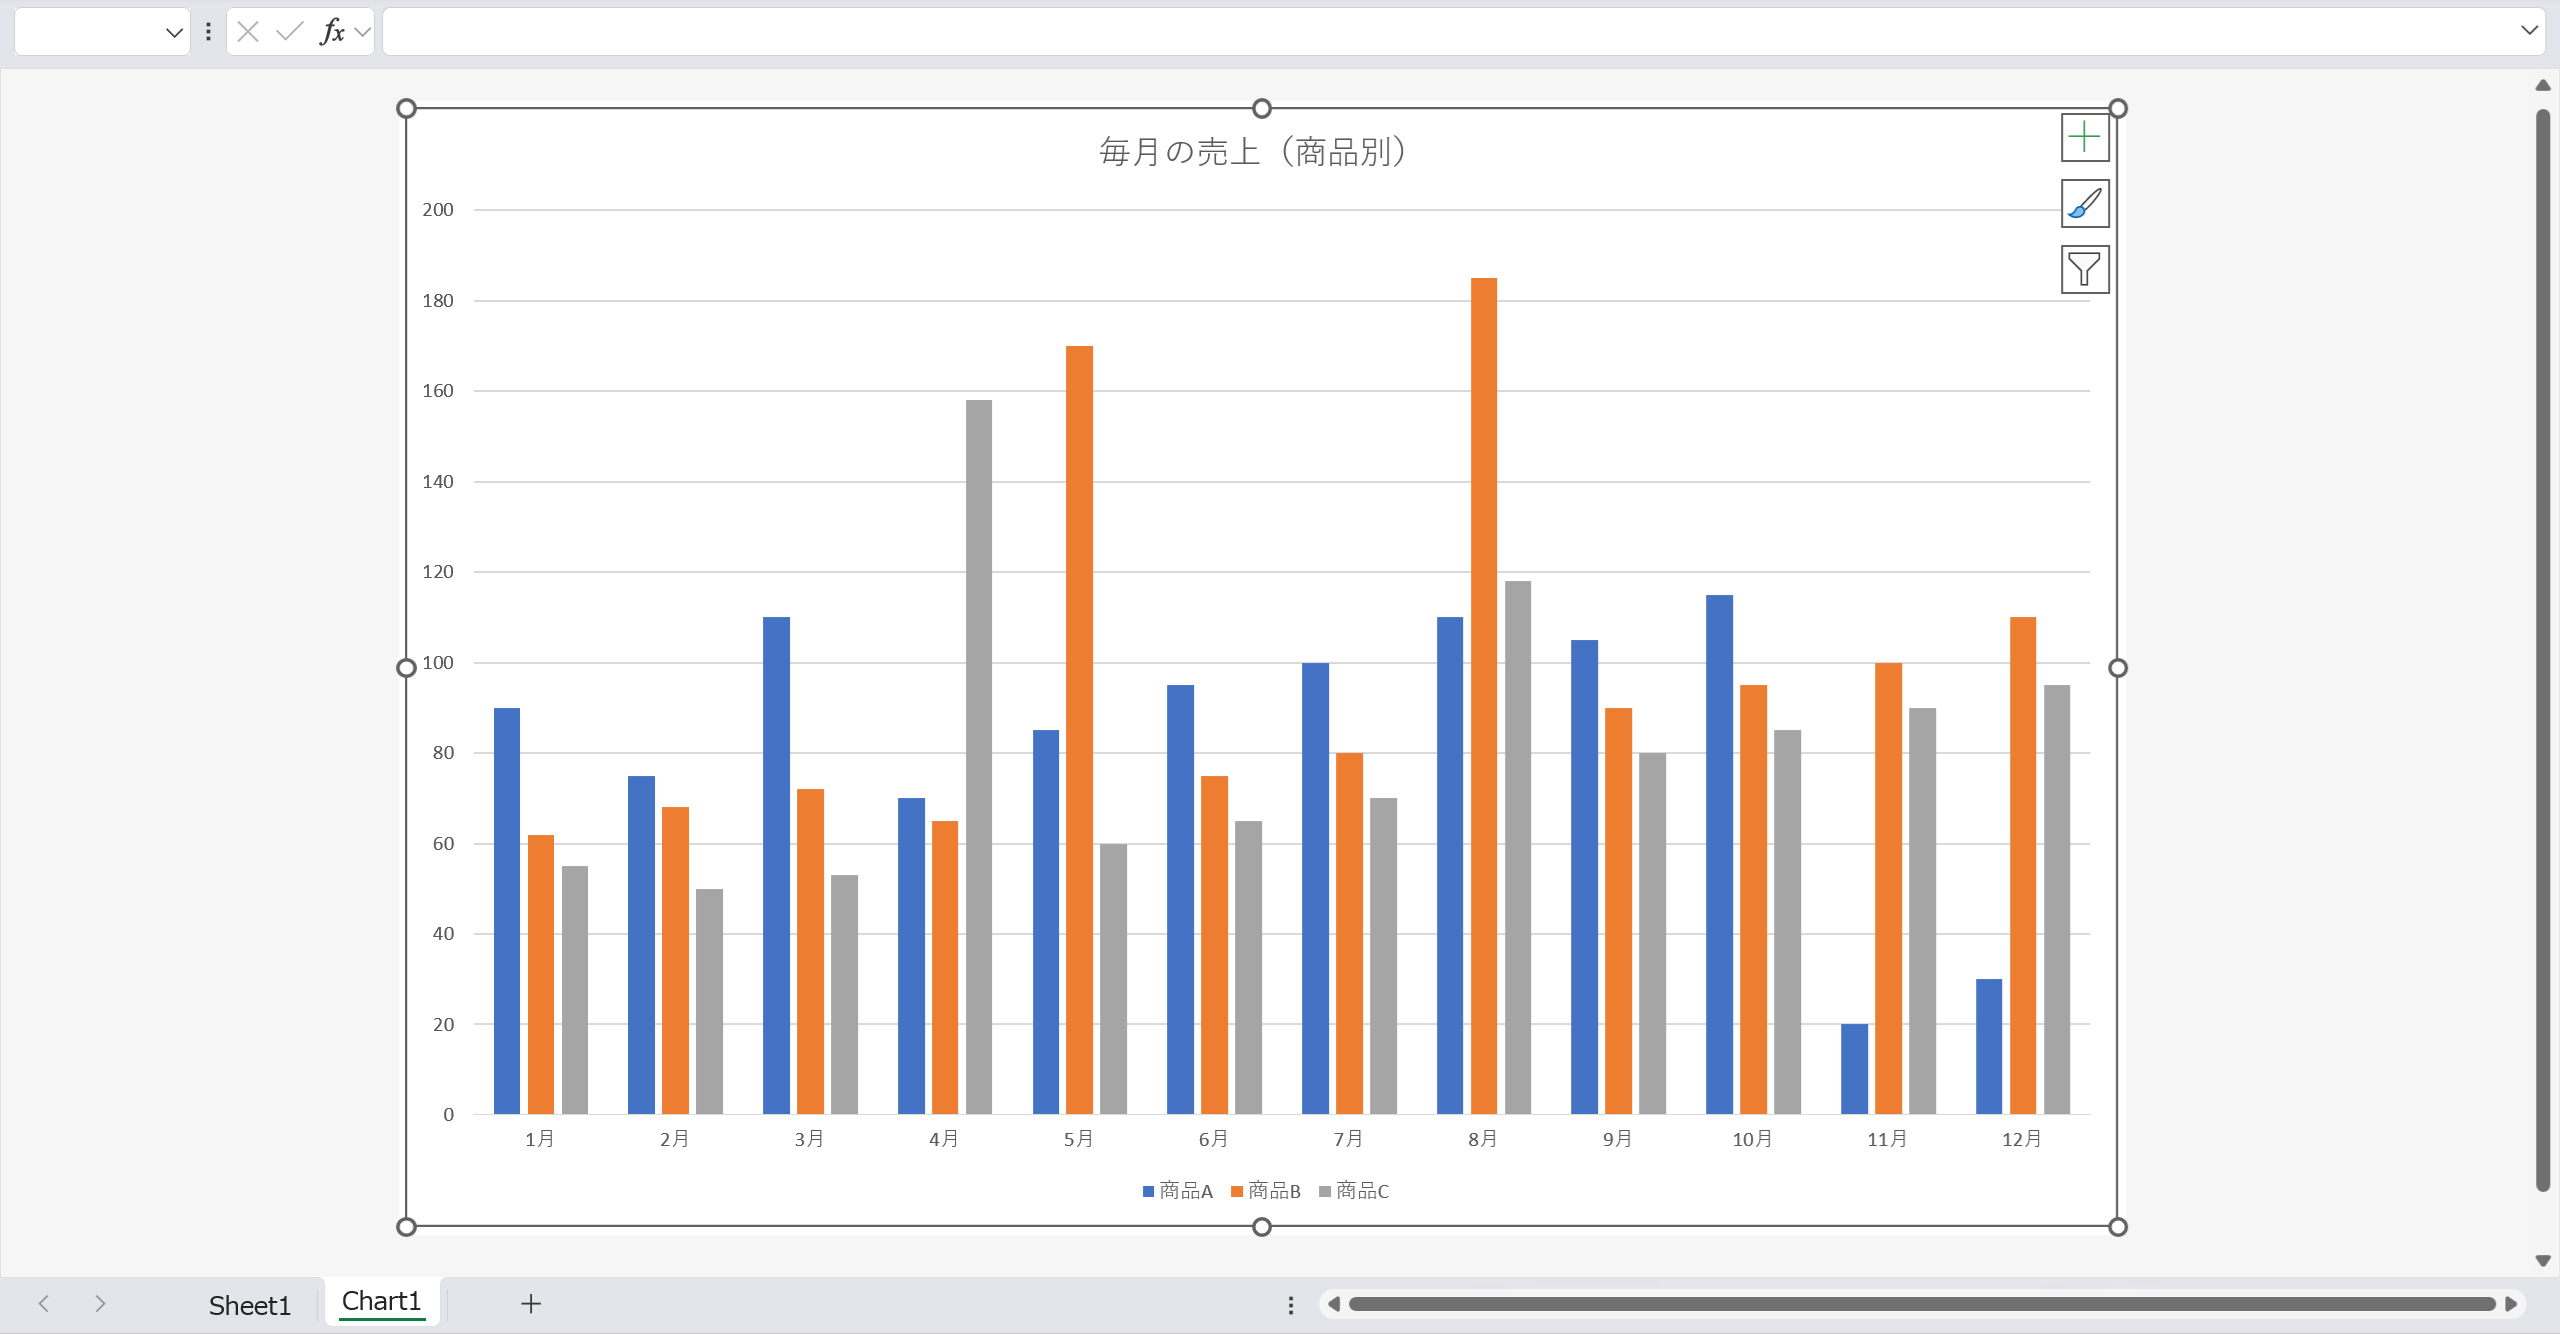Image resolution: width=2560 pixels, height=1334 pixels.
Task: Open the vertical ellipsis menu beside the Name Box
Action: point(208,31)
